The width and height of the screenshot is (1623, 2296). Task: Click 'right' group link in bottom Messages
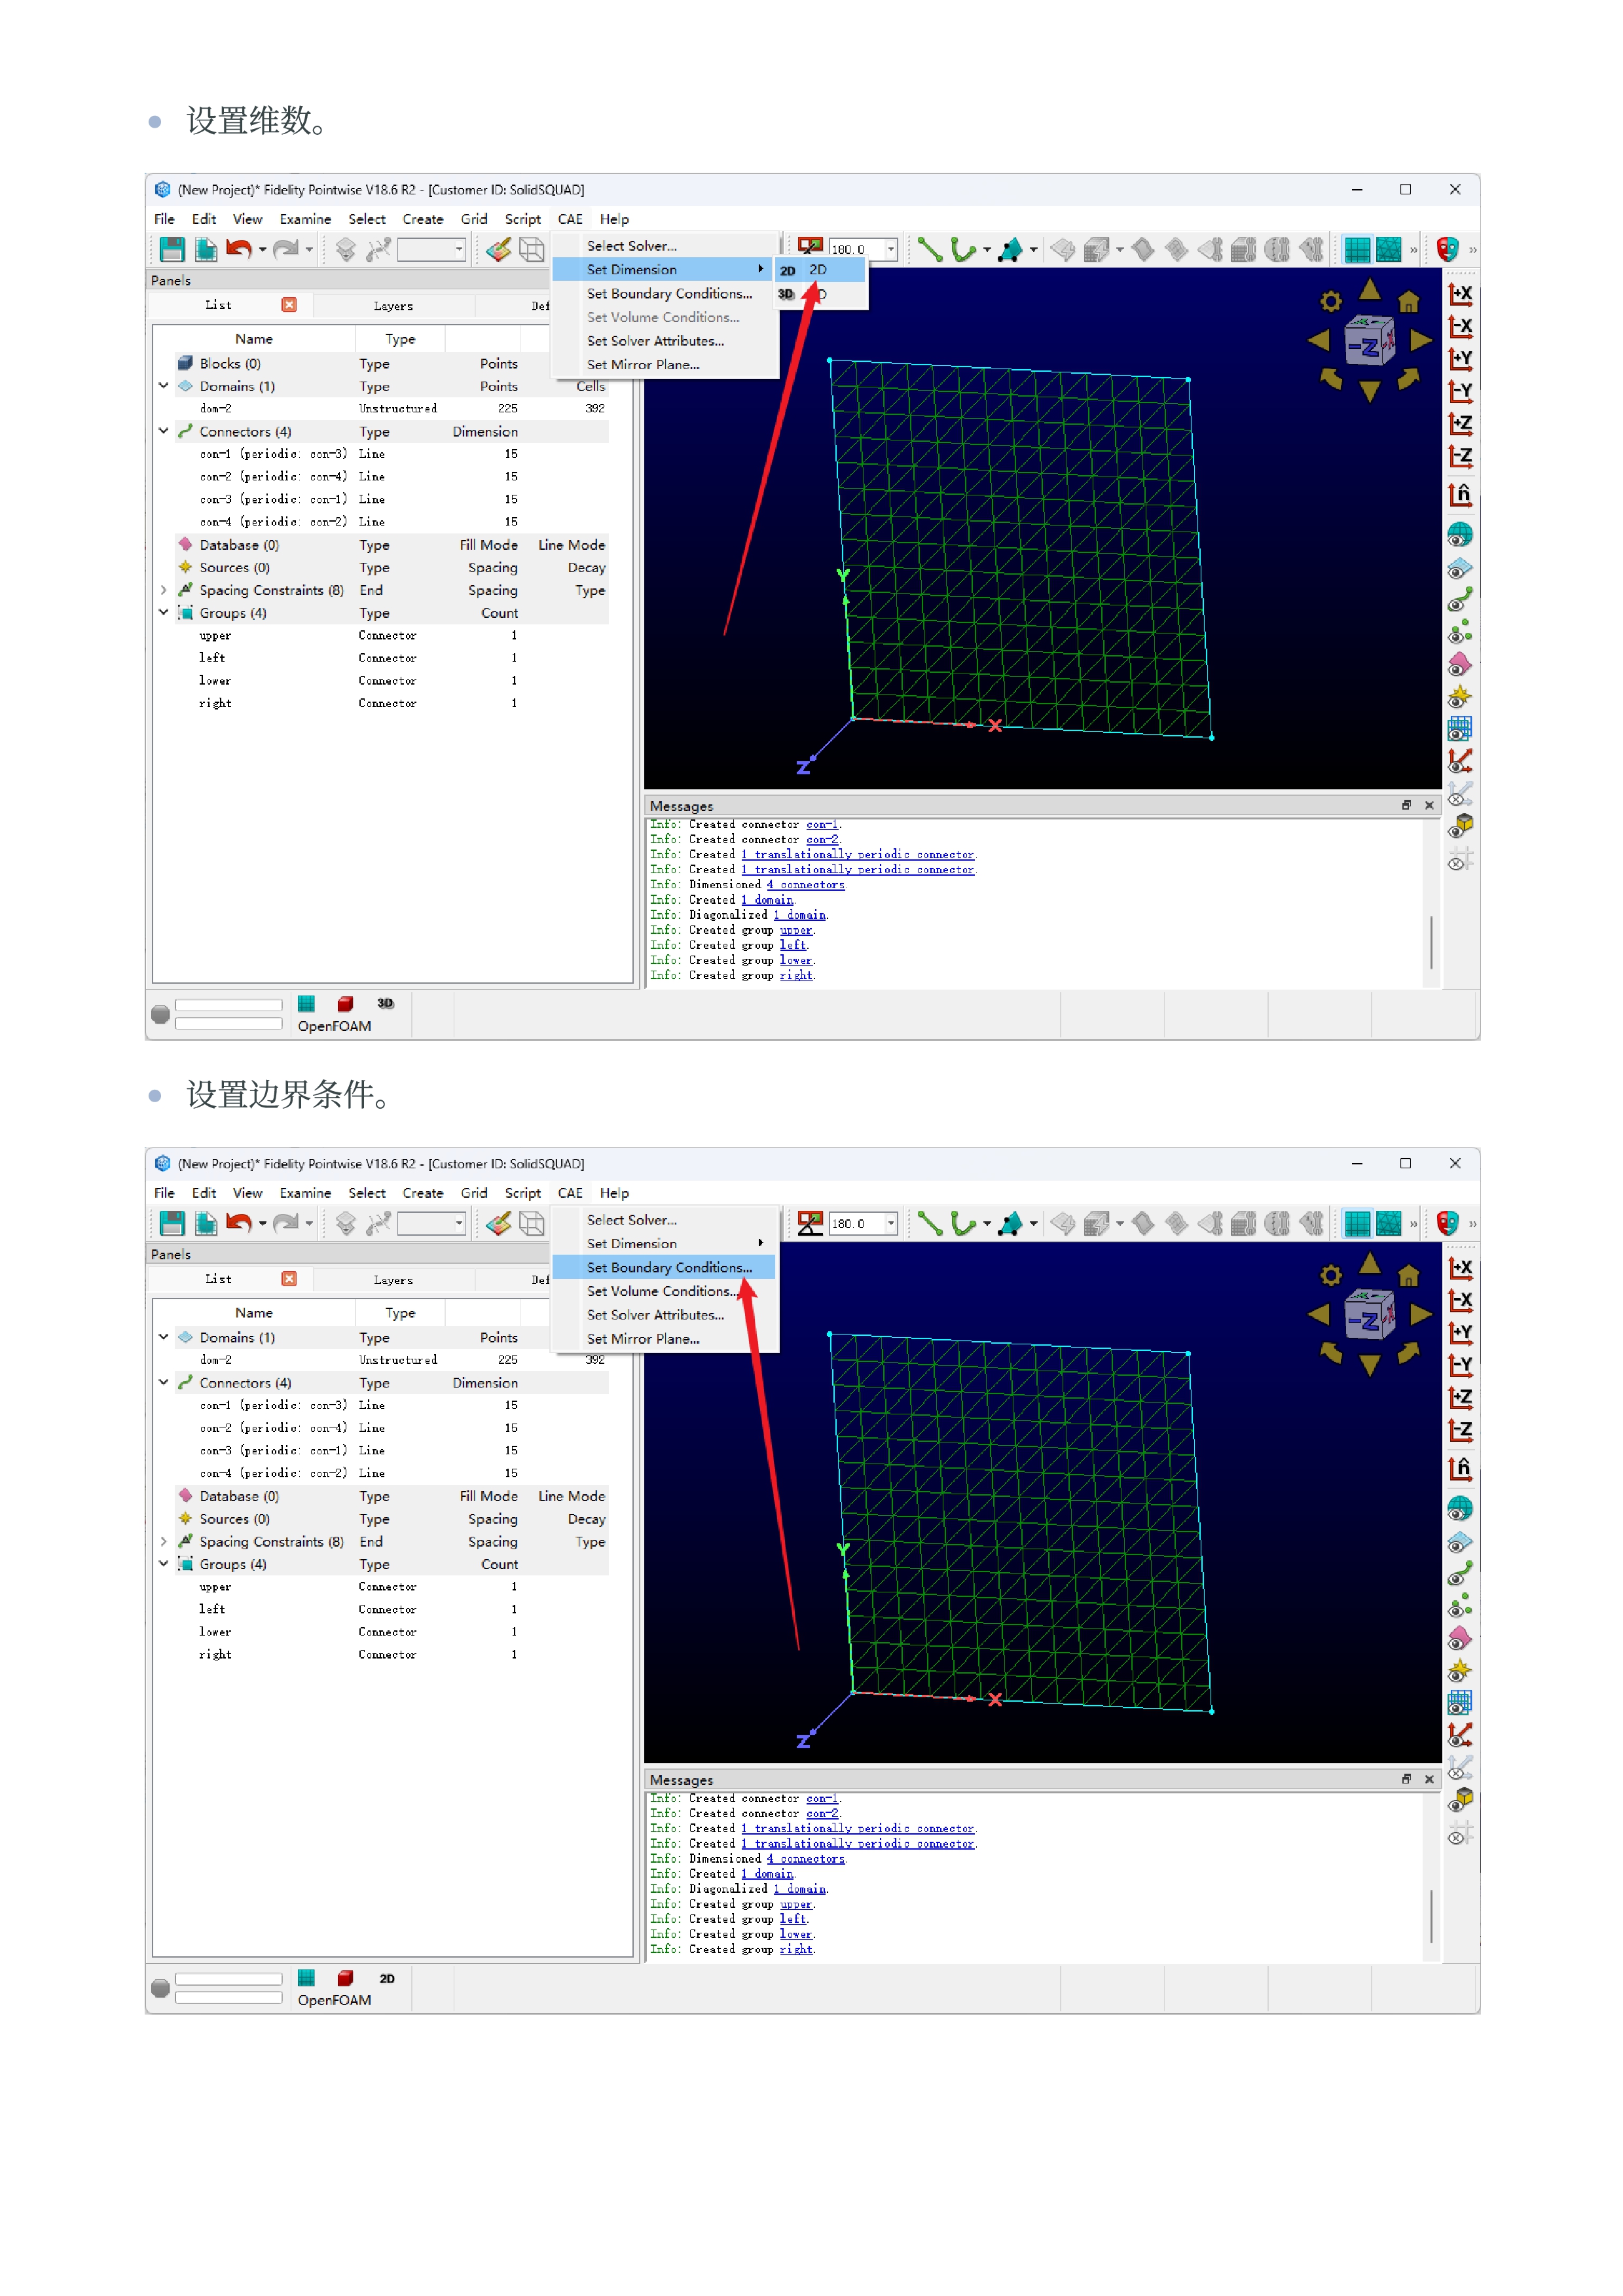(796, 1949)
